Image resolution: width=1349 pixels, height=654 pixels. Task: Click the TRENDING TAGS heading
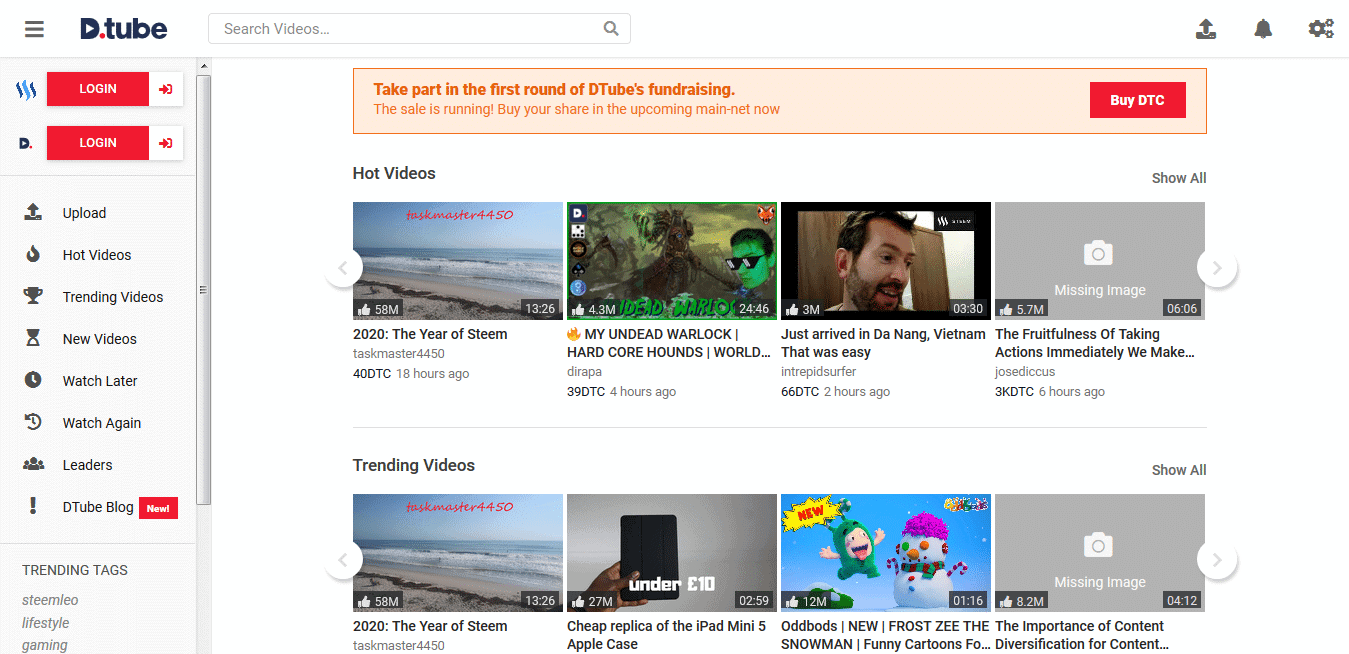coord(75,570)
